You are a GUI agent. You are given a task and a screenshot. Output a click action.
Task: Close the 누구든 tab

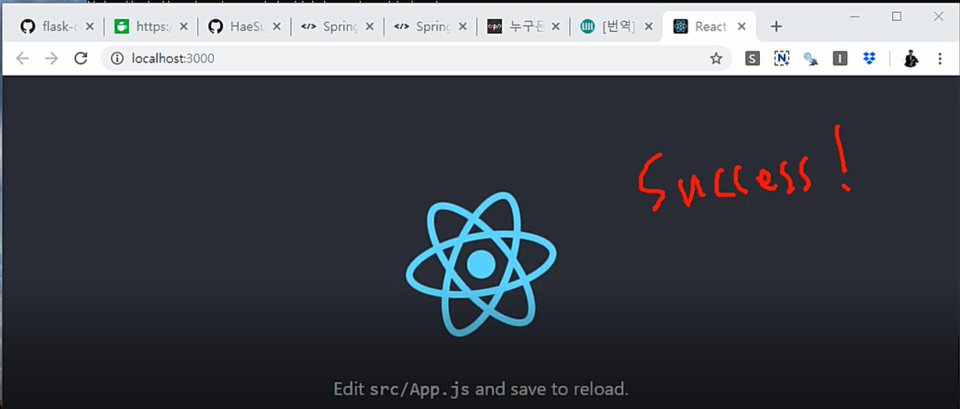tap(555, 27)
